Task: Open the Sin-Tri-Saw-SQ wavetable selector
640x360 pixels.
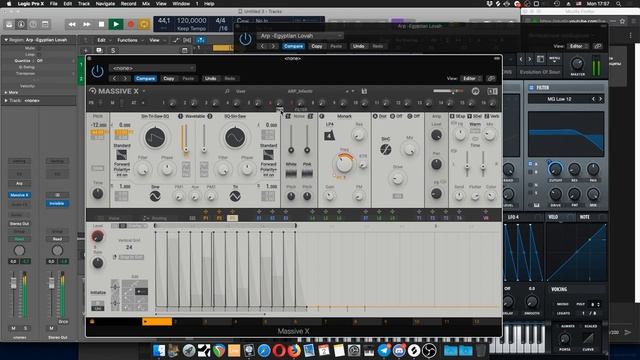Action: (x=155, y=116)
